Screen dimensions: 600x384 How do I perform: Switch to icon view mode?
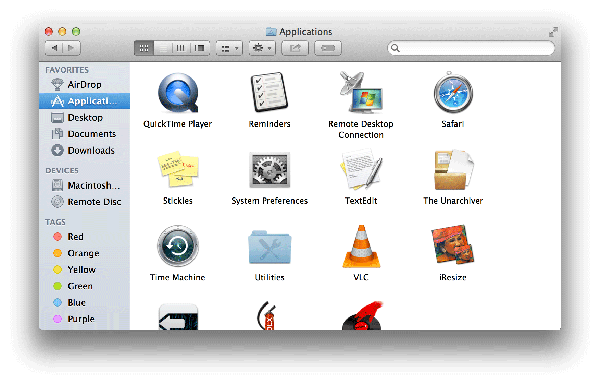tap(144, 48)
